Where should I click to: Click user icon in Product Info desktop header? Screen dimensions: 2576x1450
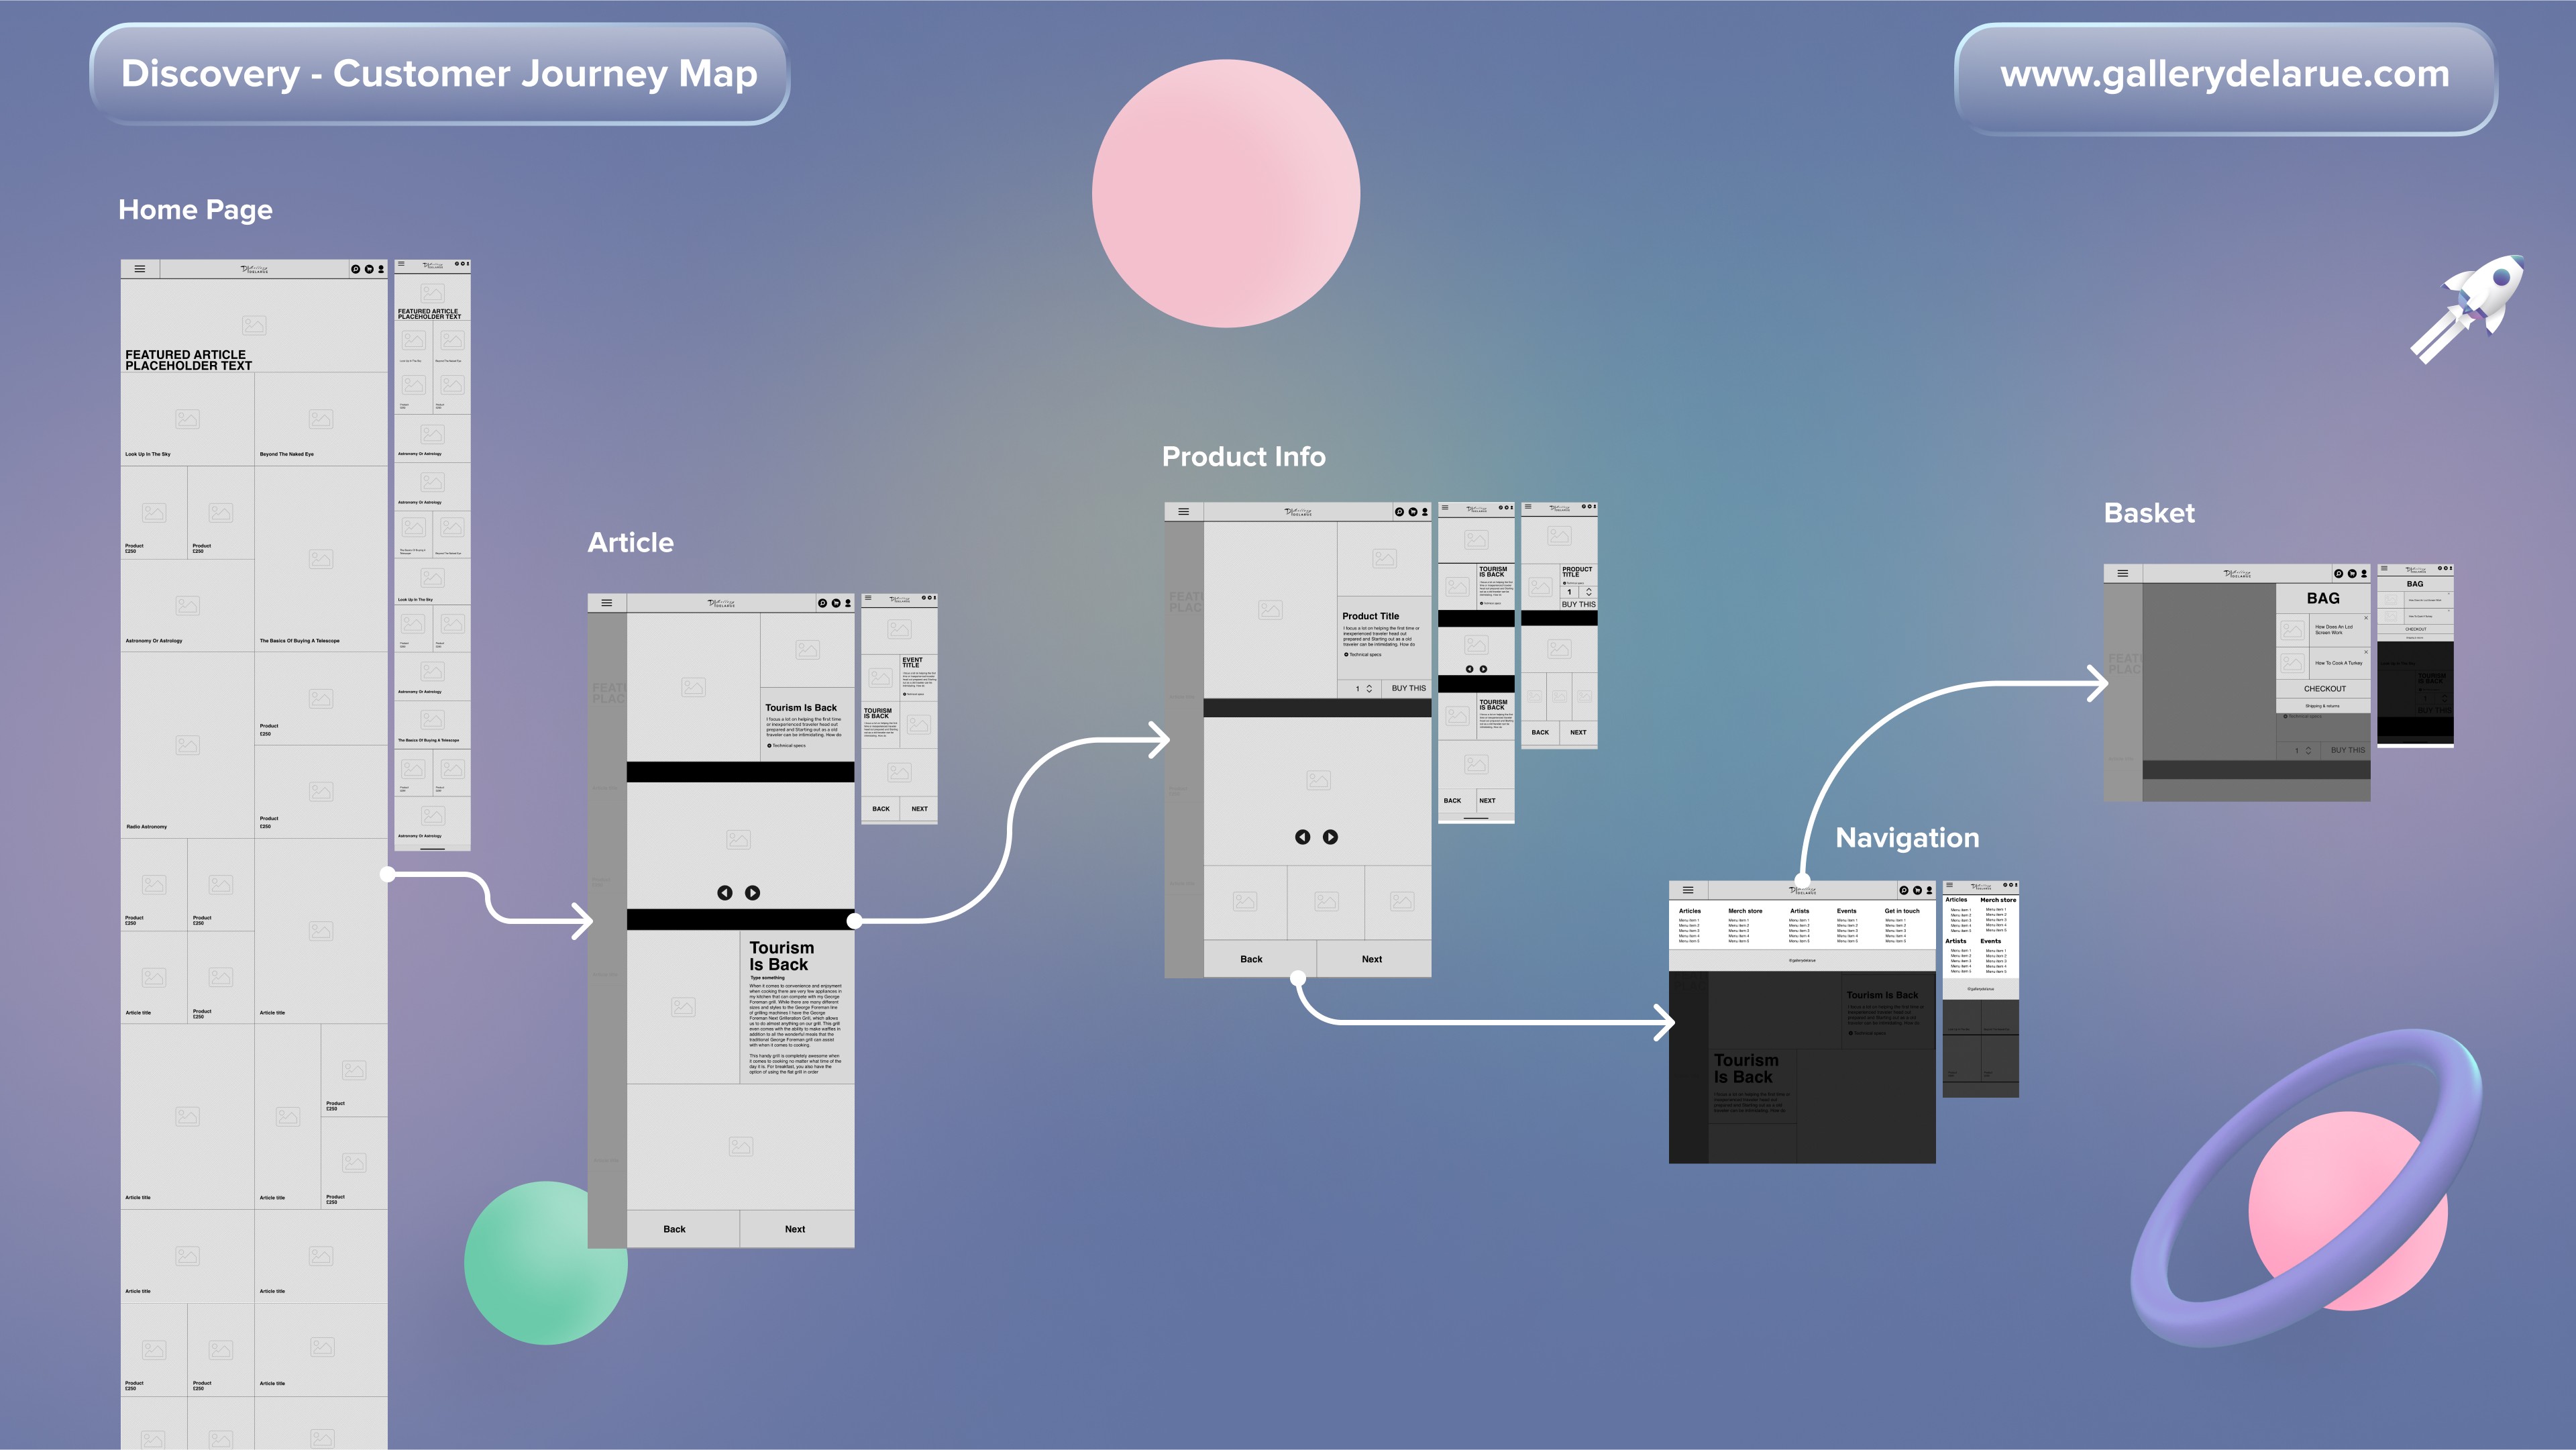click(1425, 512)
